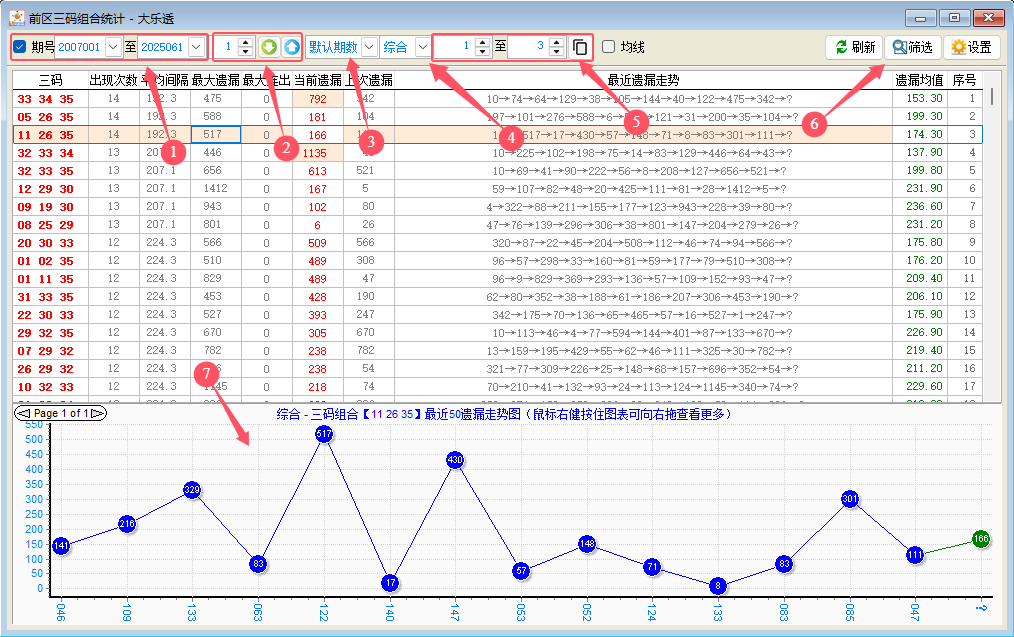
Task: Open the 默认期数 dropdown
Action: coord(368,47)
